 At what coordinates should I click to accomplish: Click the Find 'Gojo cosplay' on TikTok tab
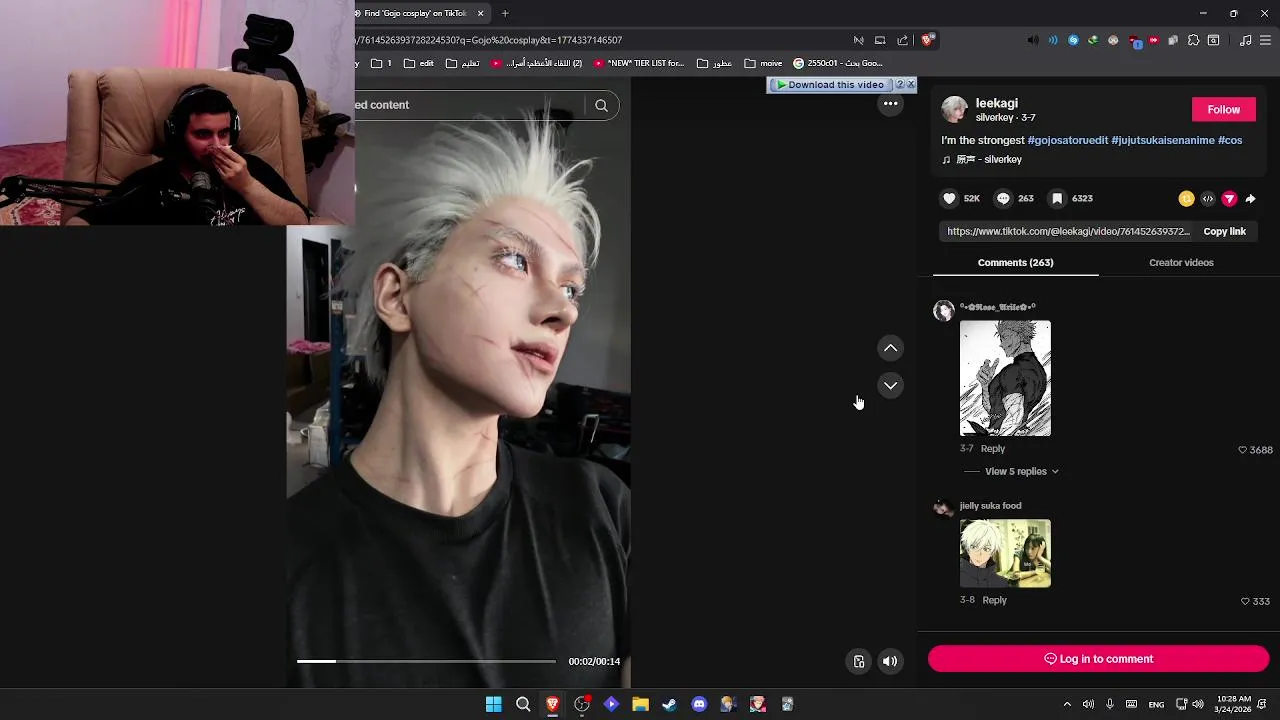click(415, 13)
